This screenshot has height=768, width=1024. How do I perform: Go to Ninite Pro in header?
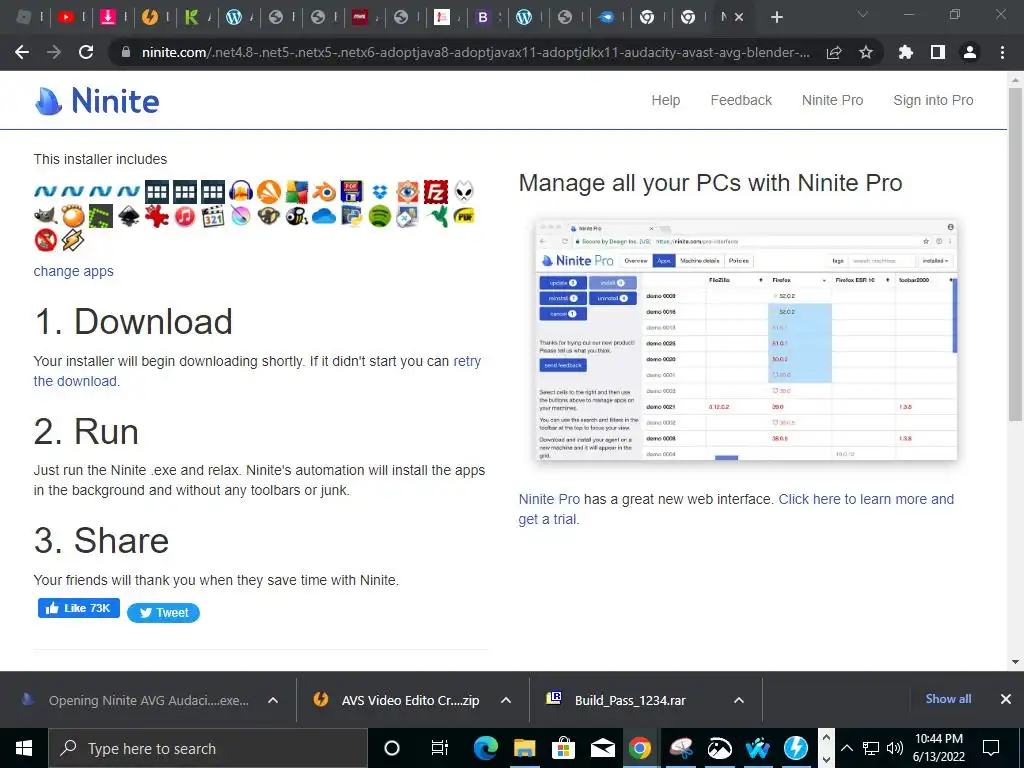coord(833,100)
